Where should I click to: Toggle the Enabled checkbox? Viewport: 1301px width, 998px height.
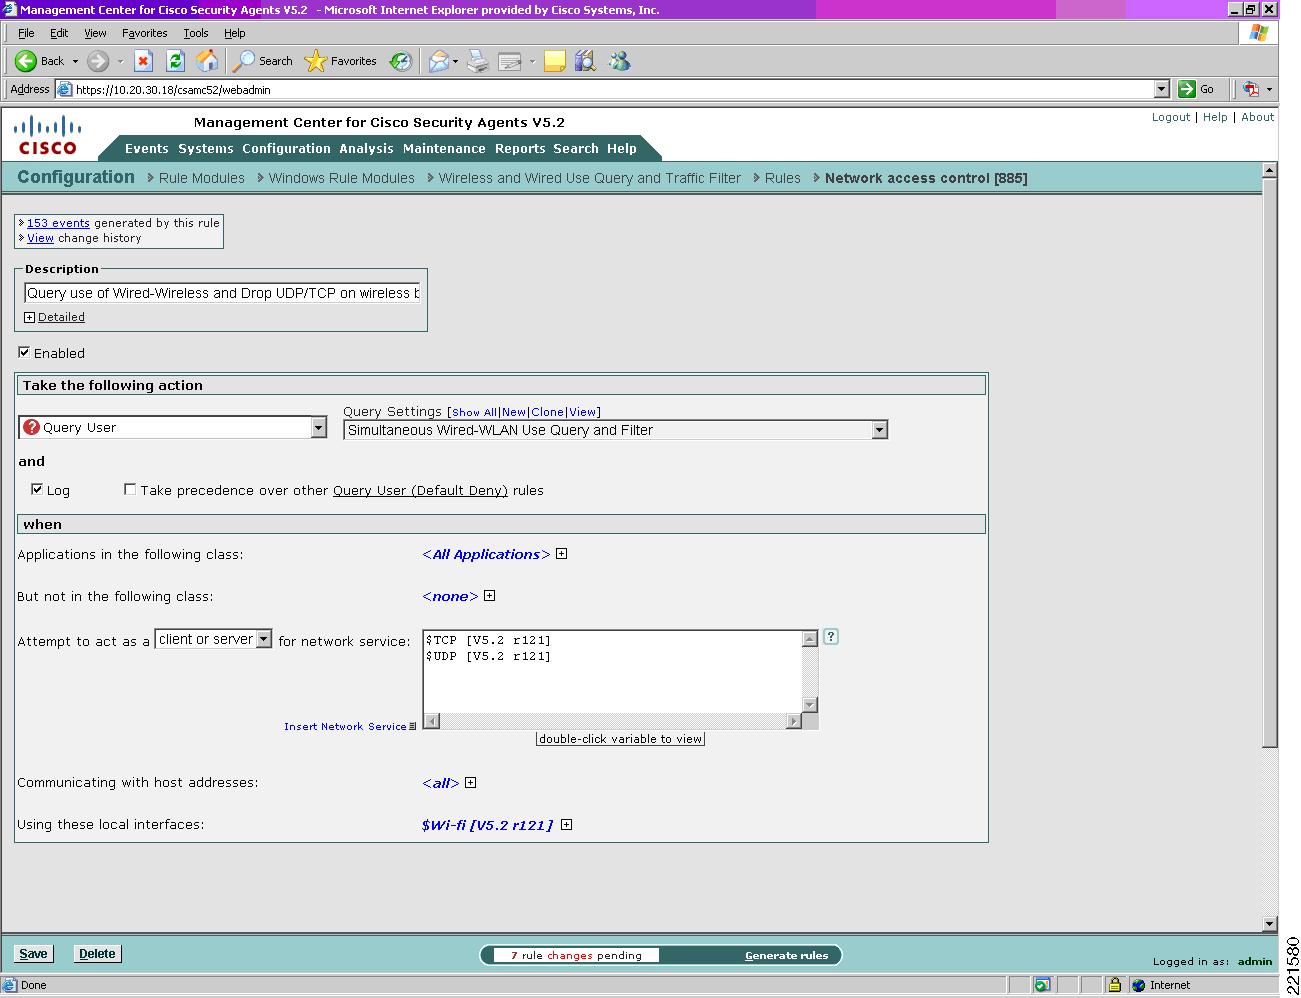point(24,352)
